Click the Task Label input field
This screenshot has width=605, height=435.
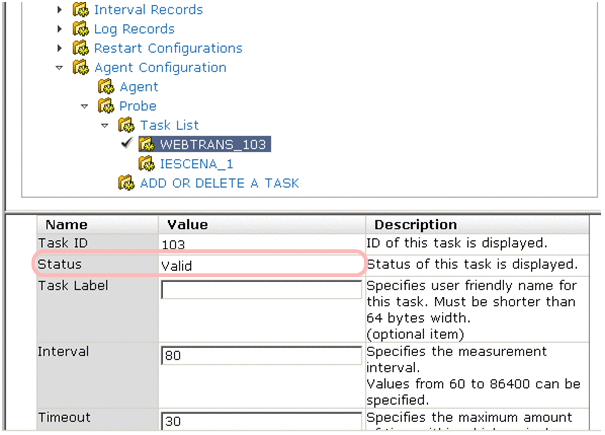[261, 290]
